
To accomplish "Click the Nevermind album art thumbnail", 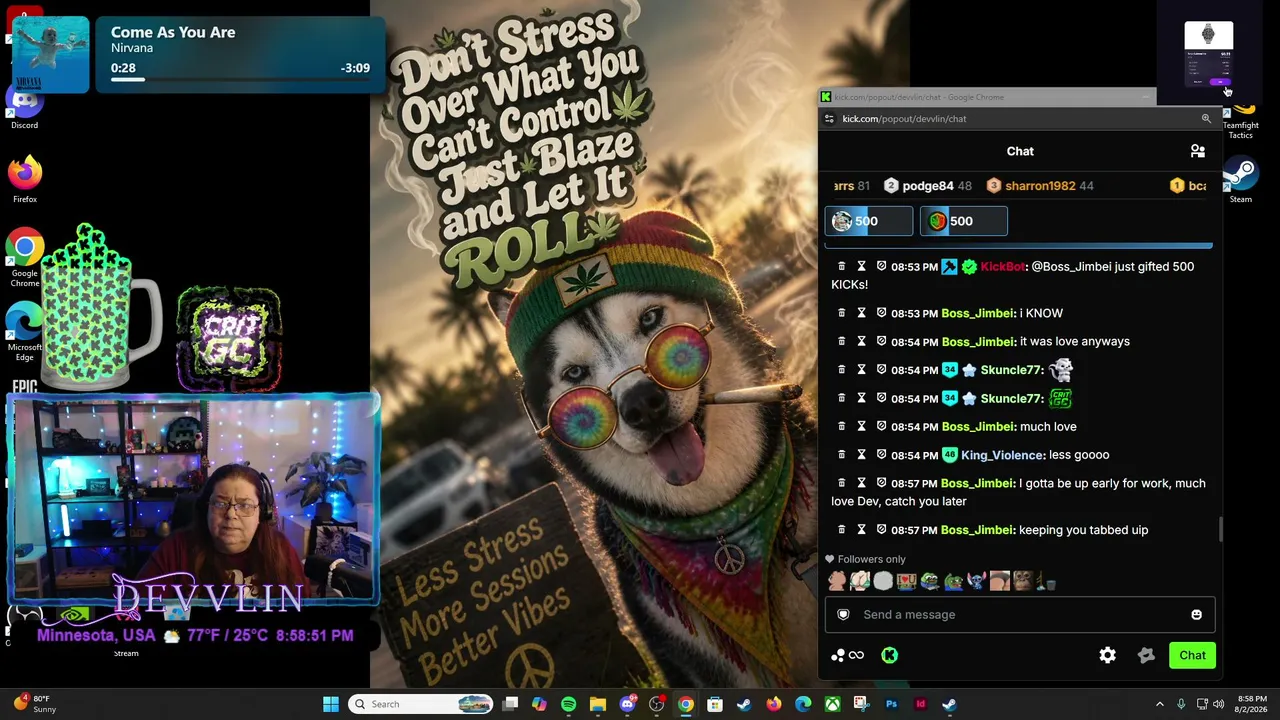I will pos(51,55).
